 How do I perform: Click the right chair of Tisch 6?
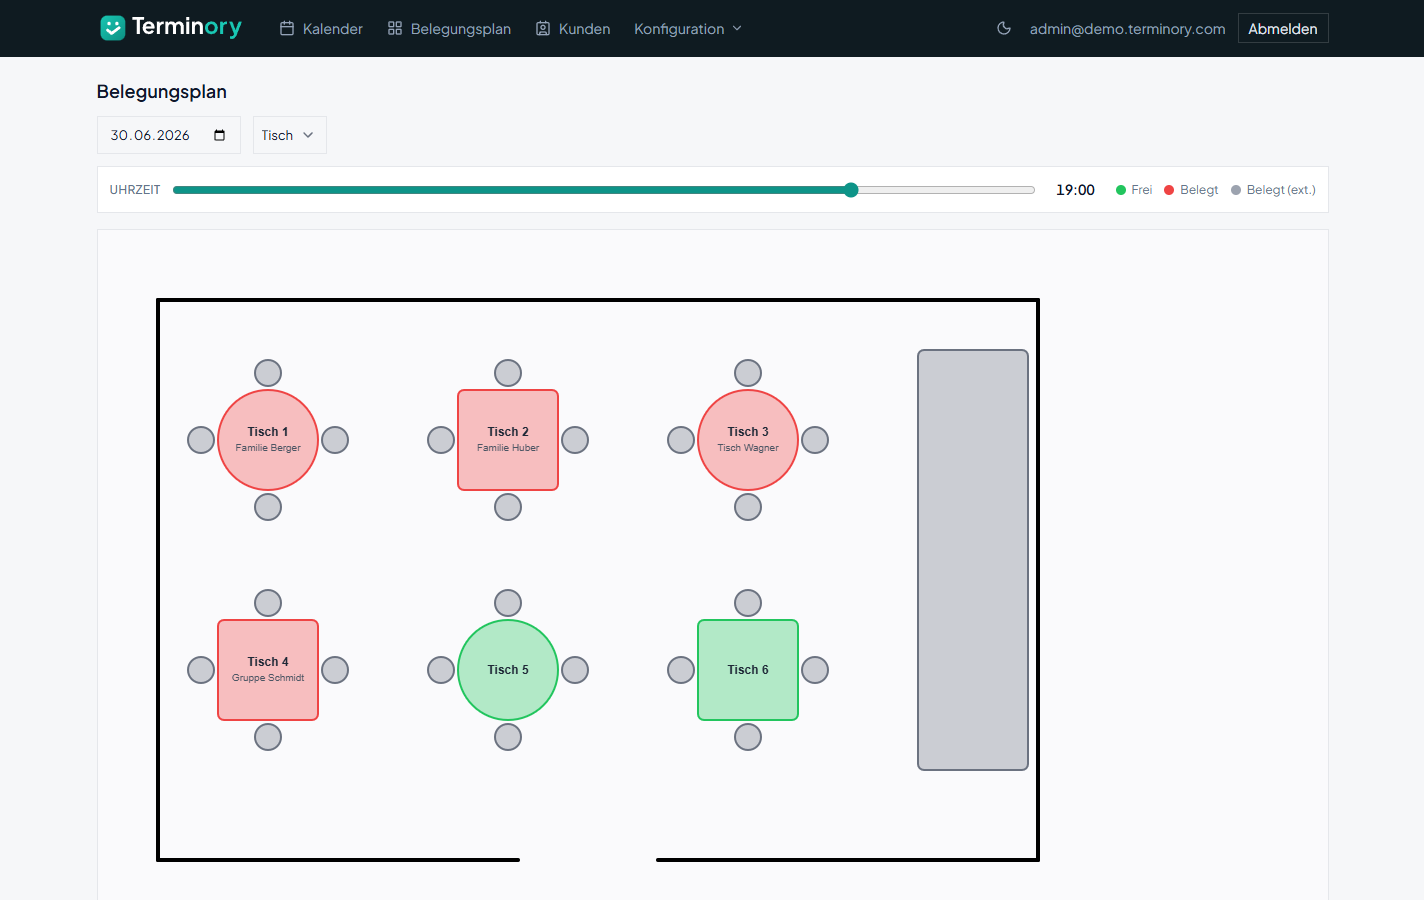point(815,670)
